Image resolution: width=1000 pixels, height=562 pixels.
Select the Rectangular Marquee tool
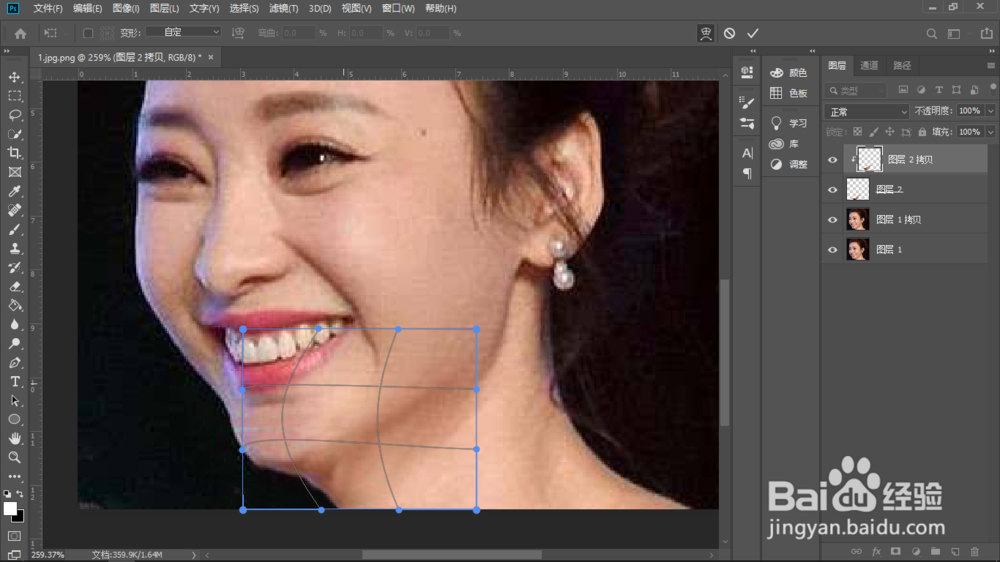[14, 96]
